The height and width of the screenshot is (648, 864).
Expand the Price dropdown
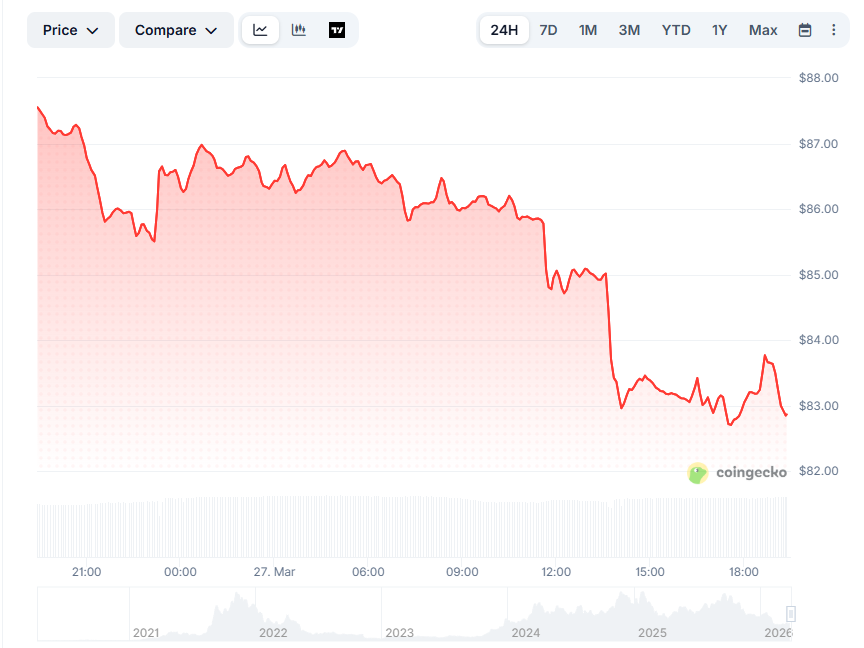(71, 30)
